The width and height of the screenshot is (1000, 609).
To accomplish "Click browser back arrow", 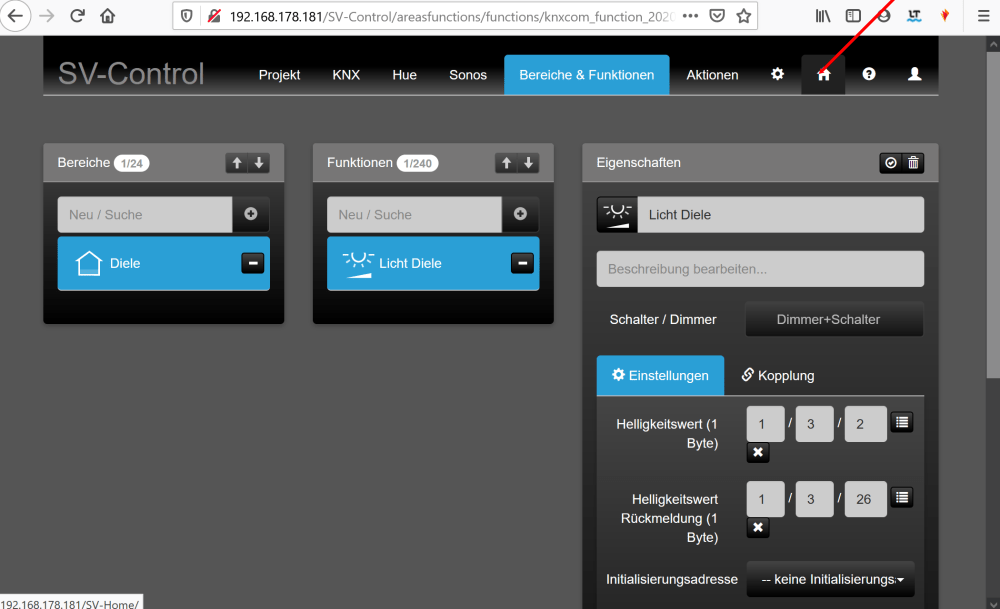I will [15, 16].
